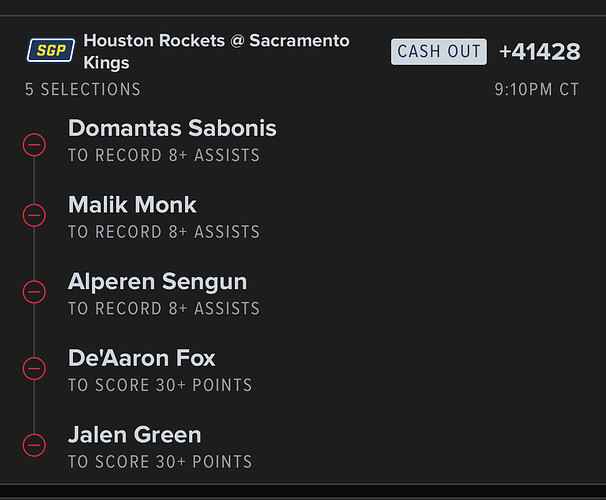Click the SGP same game parlay badge
The height and width of the screenshot is (500, 606).
pos(51,50)
